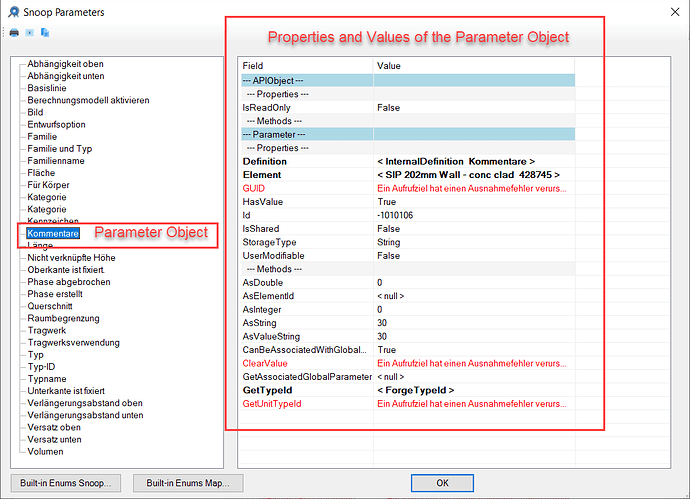Click the red GetUnitTypeId method row

click(408, 404)
